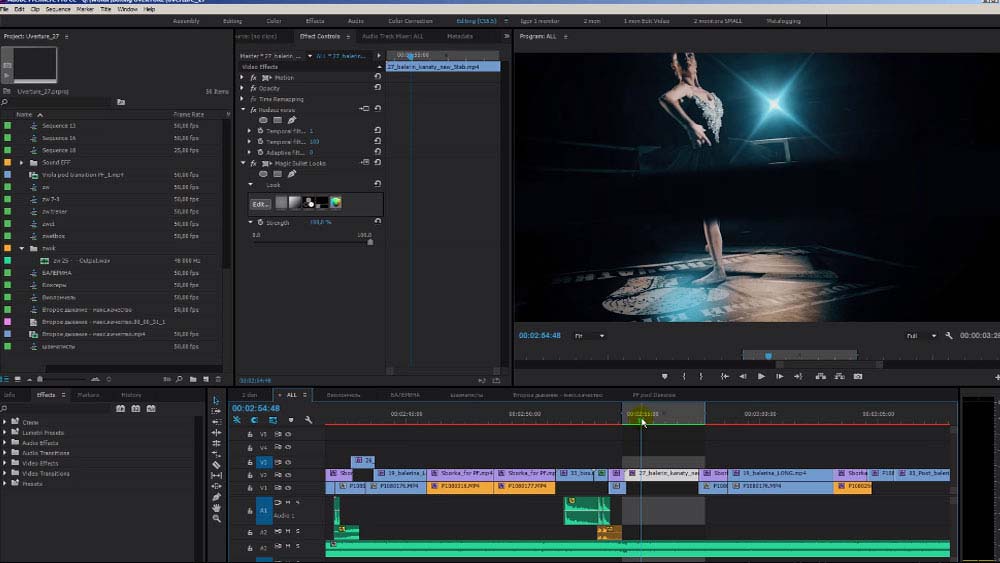
Task: Select the Track Select Forward tool
Action: click(x=216, y=411)
